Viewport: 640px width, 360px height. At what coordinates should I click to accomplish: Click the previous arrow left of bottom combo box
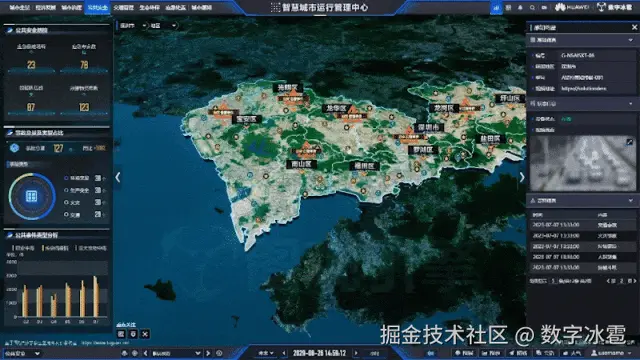[146, 353]
